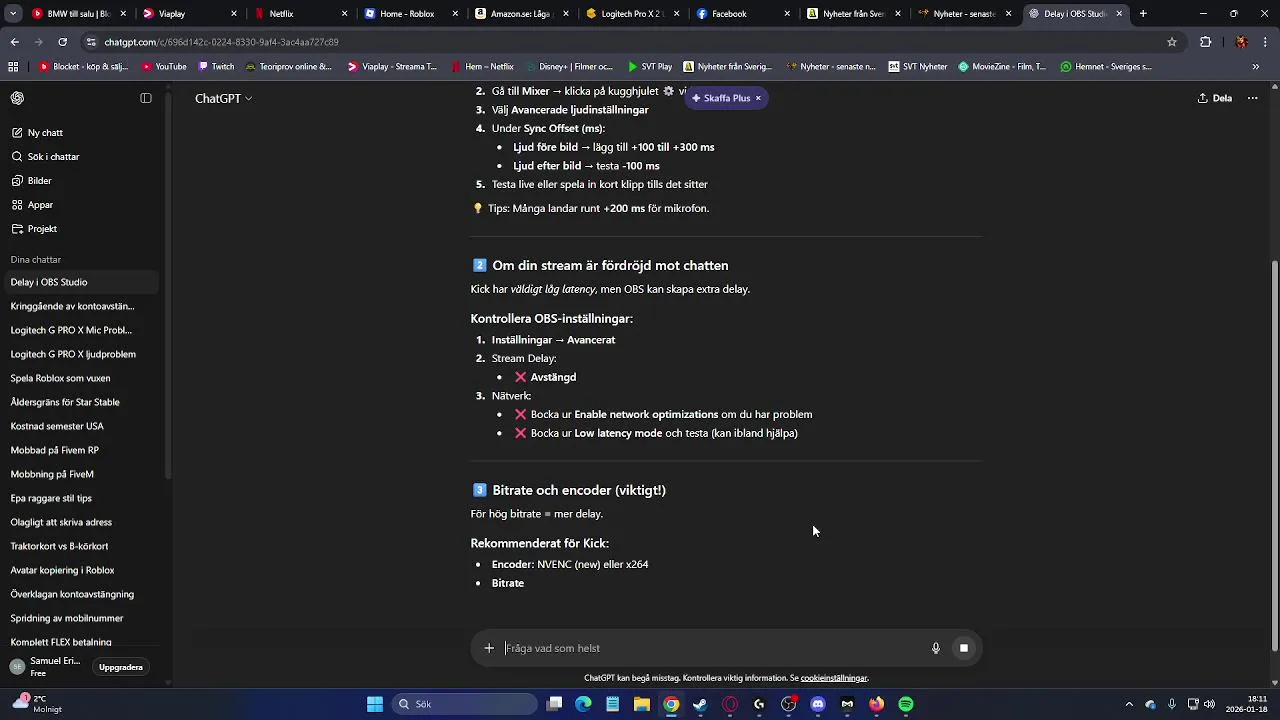Open the three-dot conversation options menu
The width and height of the screenshot is (1280, 720).
point(1252,98)
